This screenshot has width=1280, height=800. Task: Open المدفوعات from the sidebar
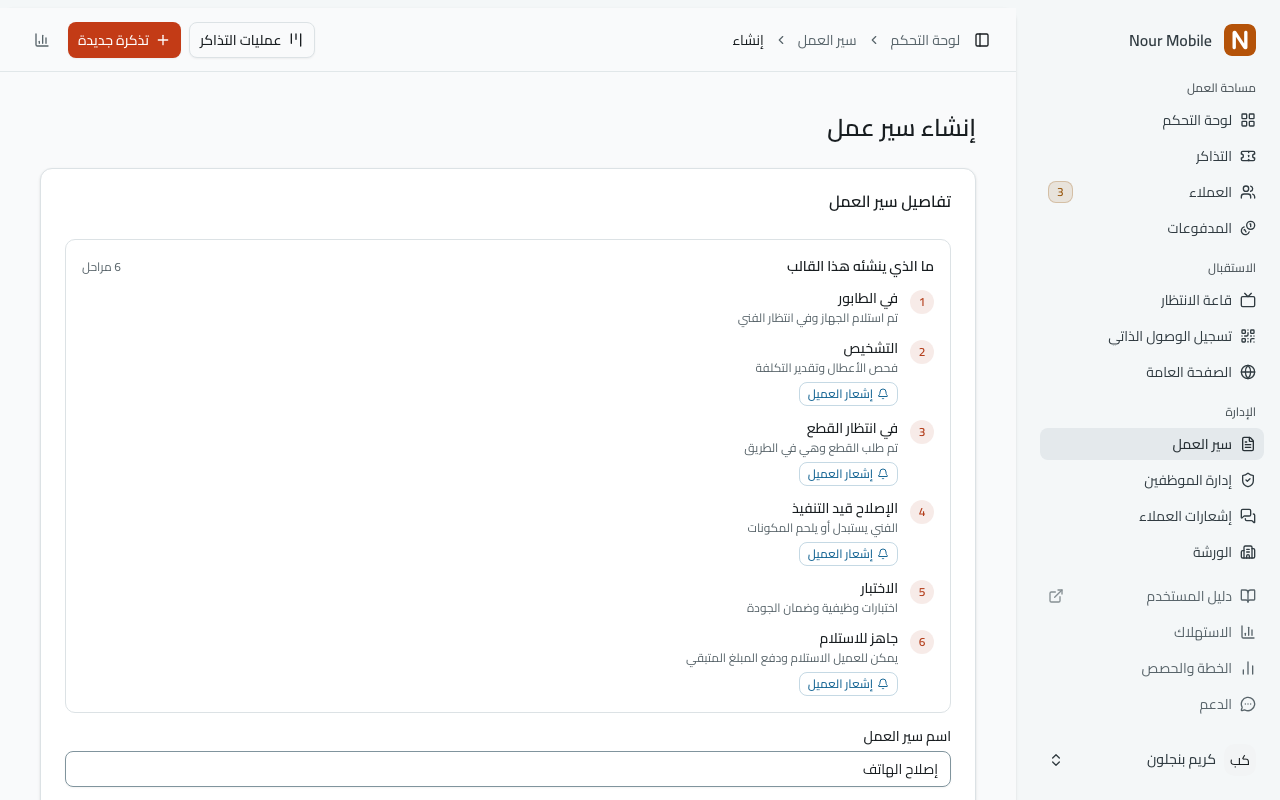tap(1152, 228)
